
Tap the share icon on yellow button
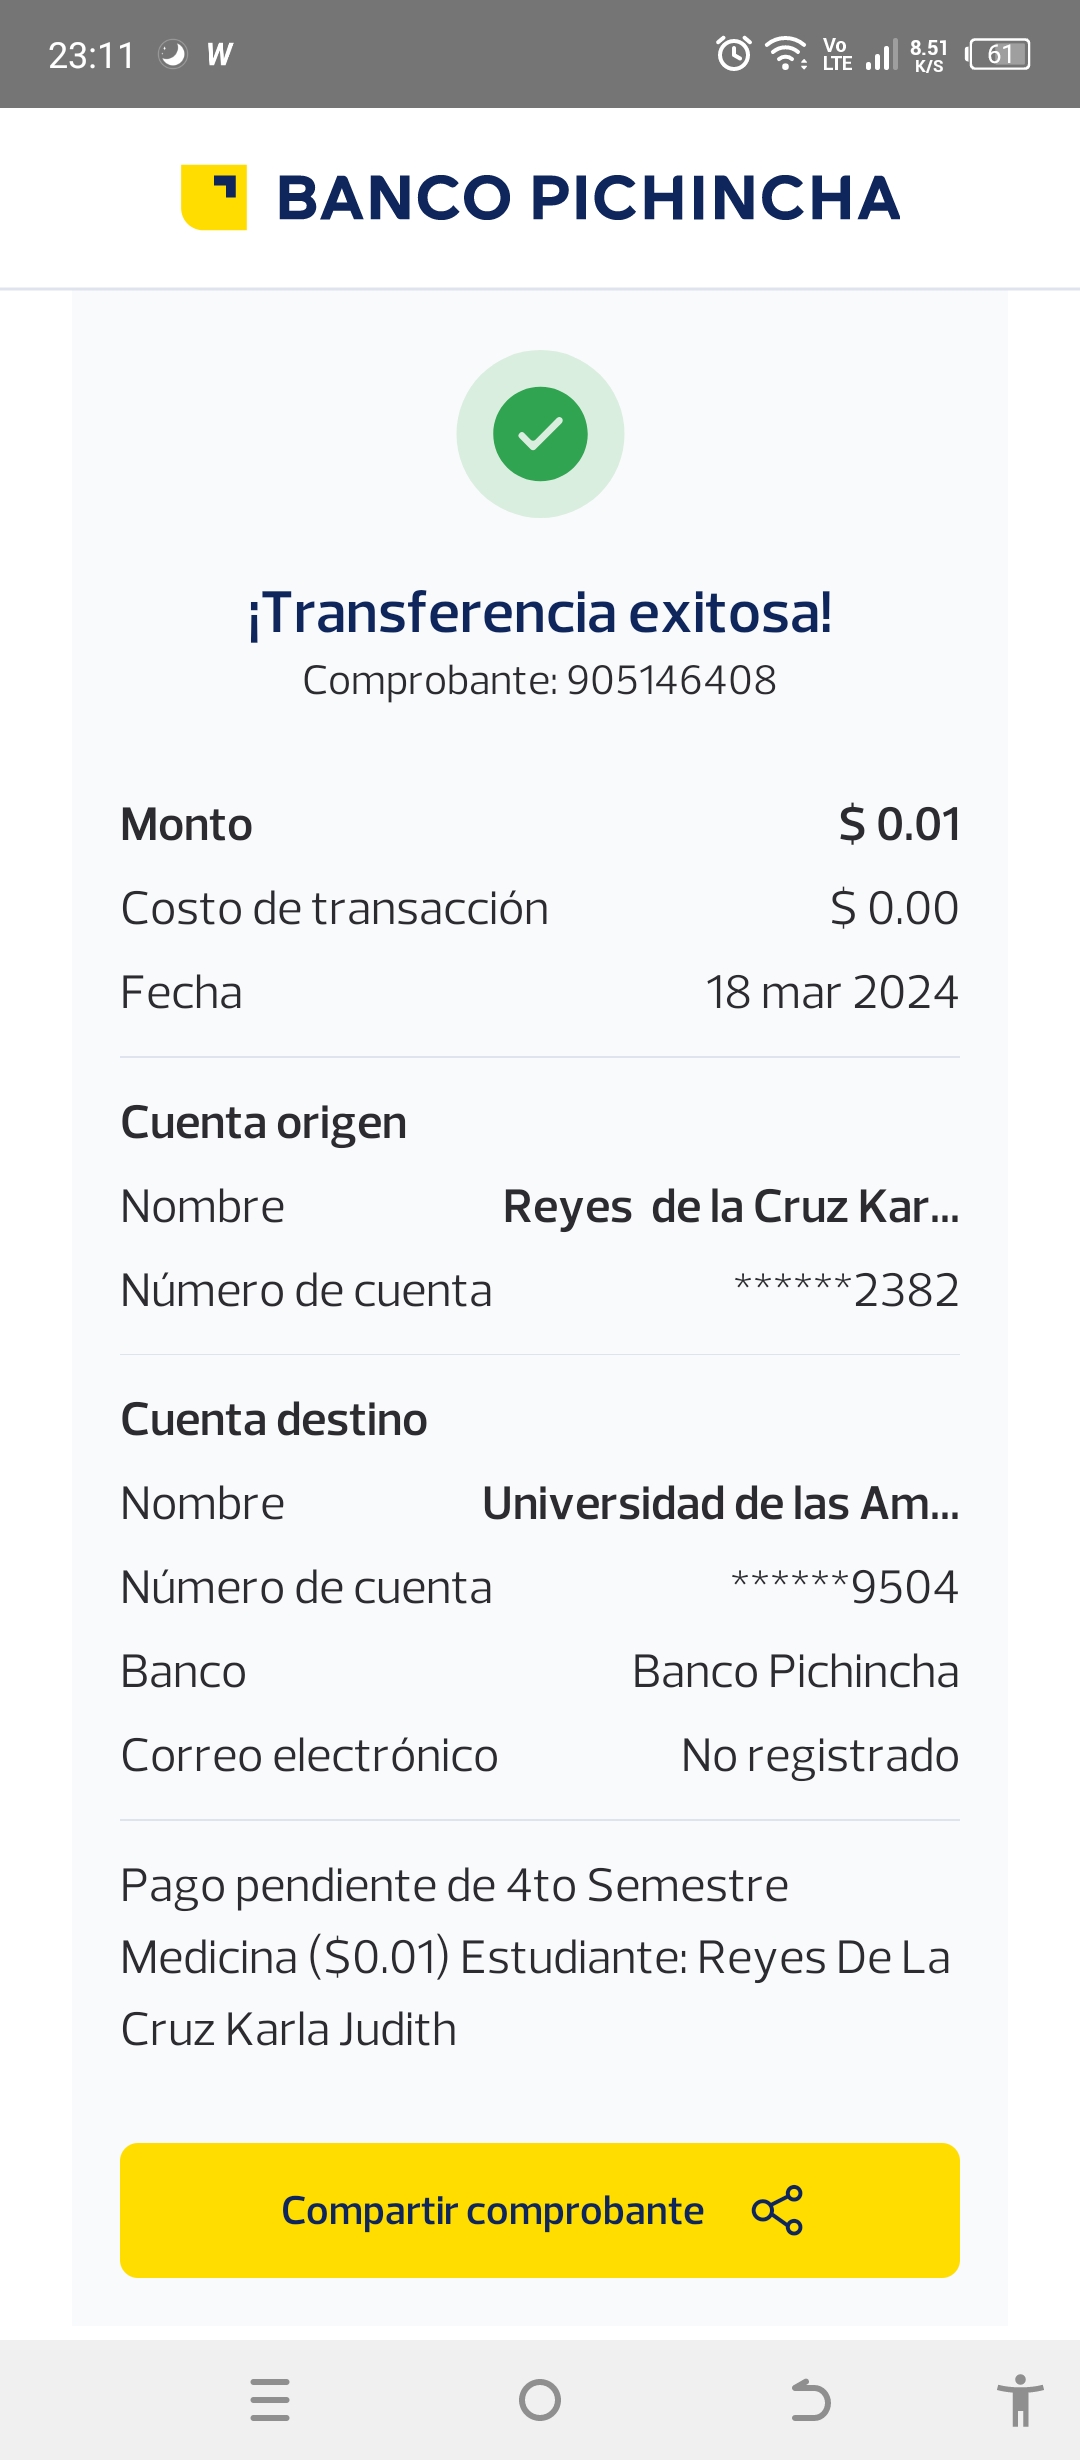coord(777,2210)
